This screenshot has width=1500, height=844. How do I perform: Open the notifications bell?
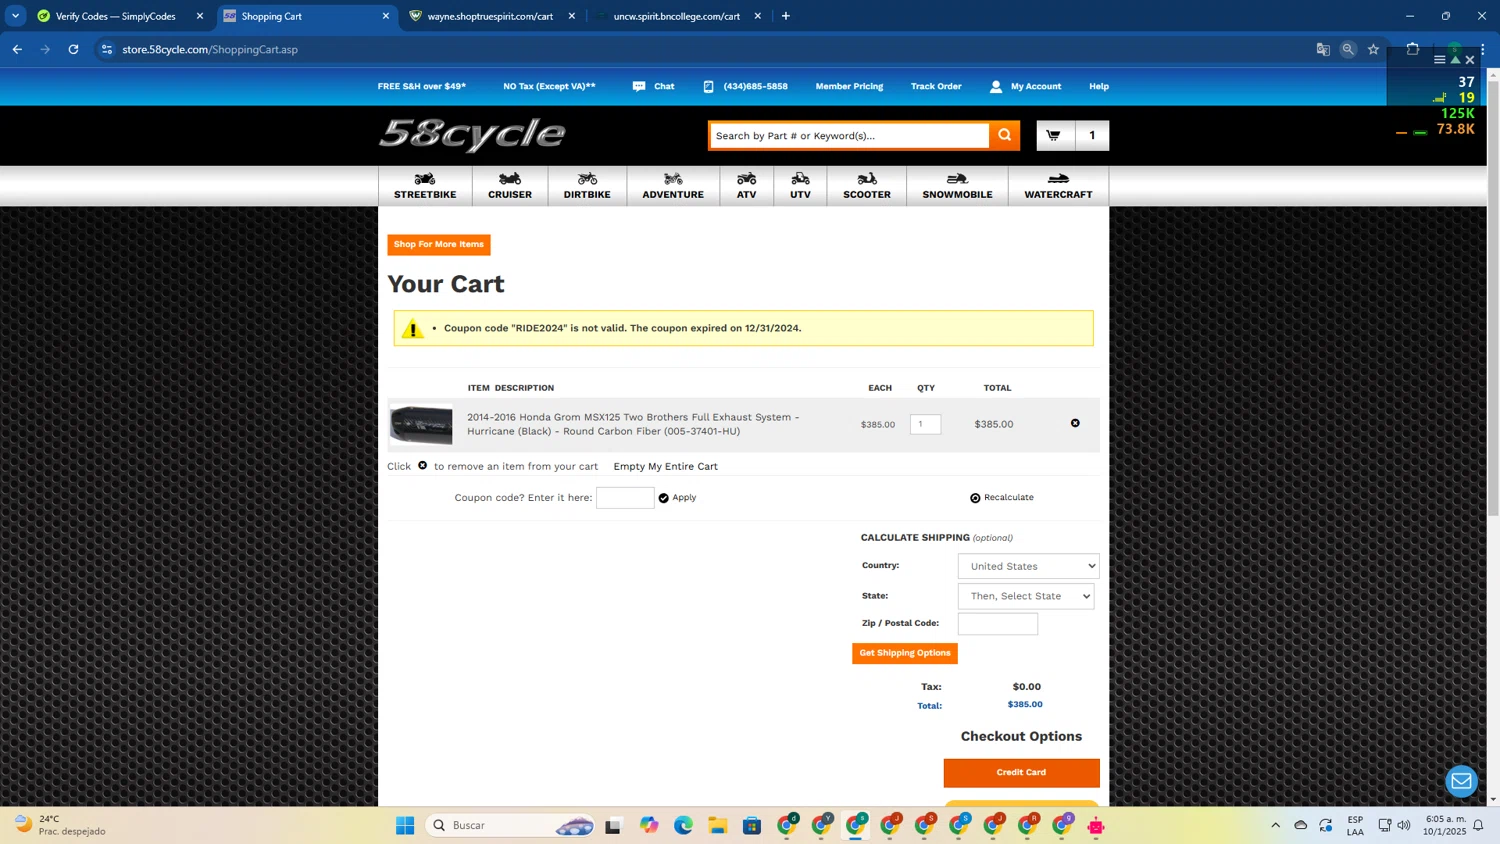(x=1478, y=825)
